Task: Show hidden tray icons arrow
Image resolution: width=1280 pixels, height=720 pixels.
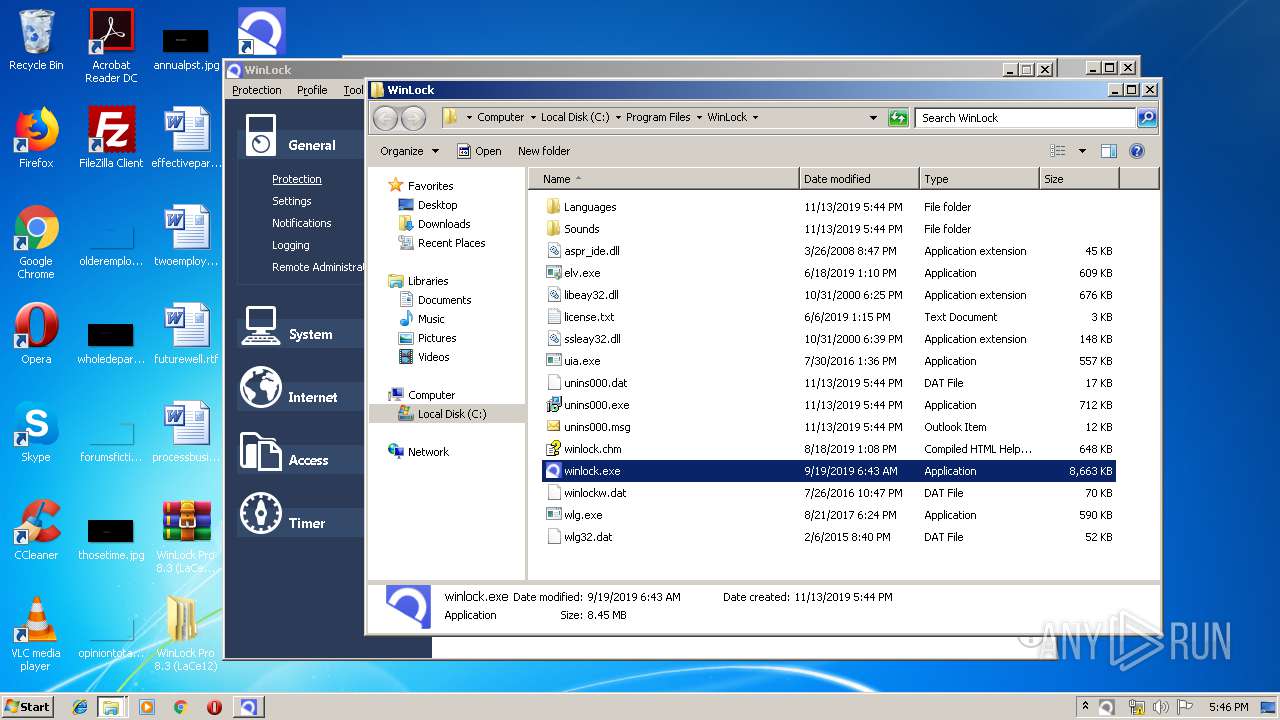Action: (1086, 707)
